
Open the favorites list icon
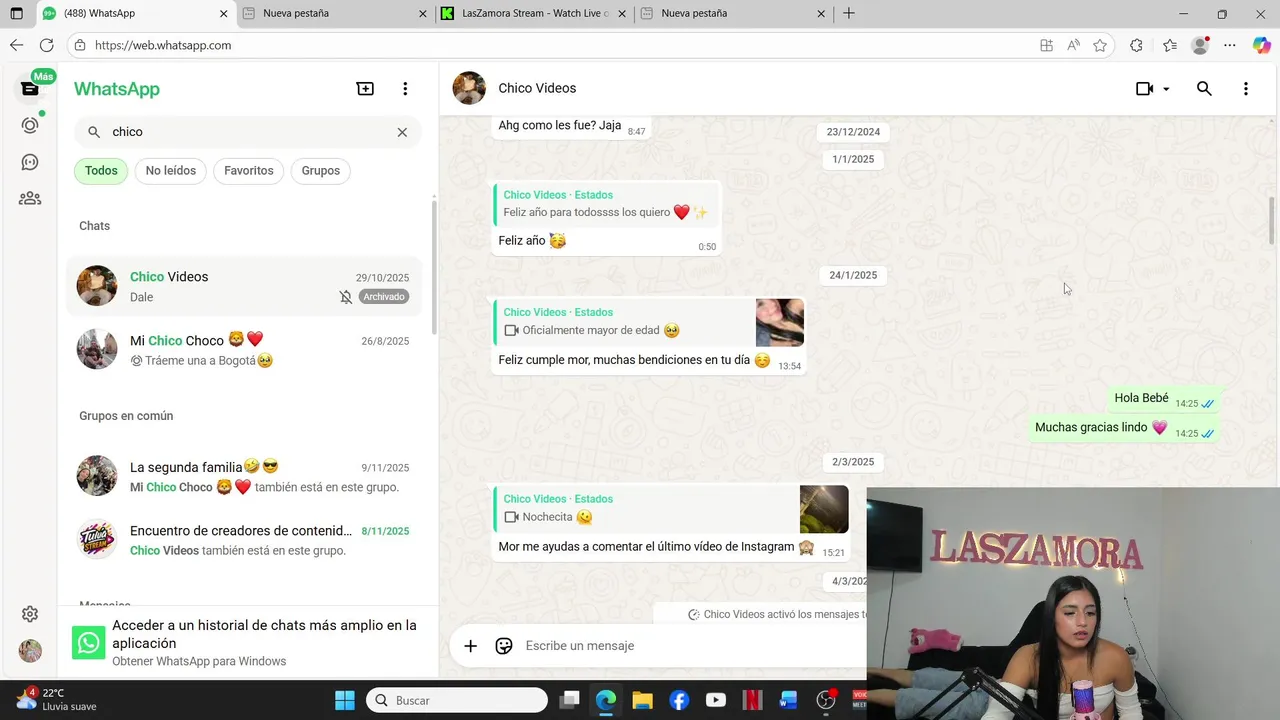click(x=1169, y=45)
